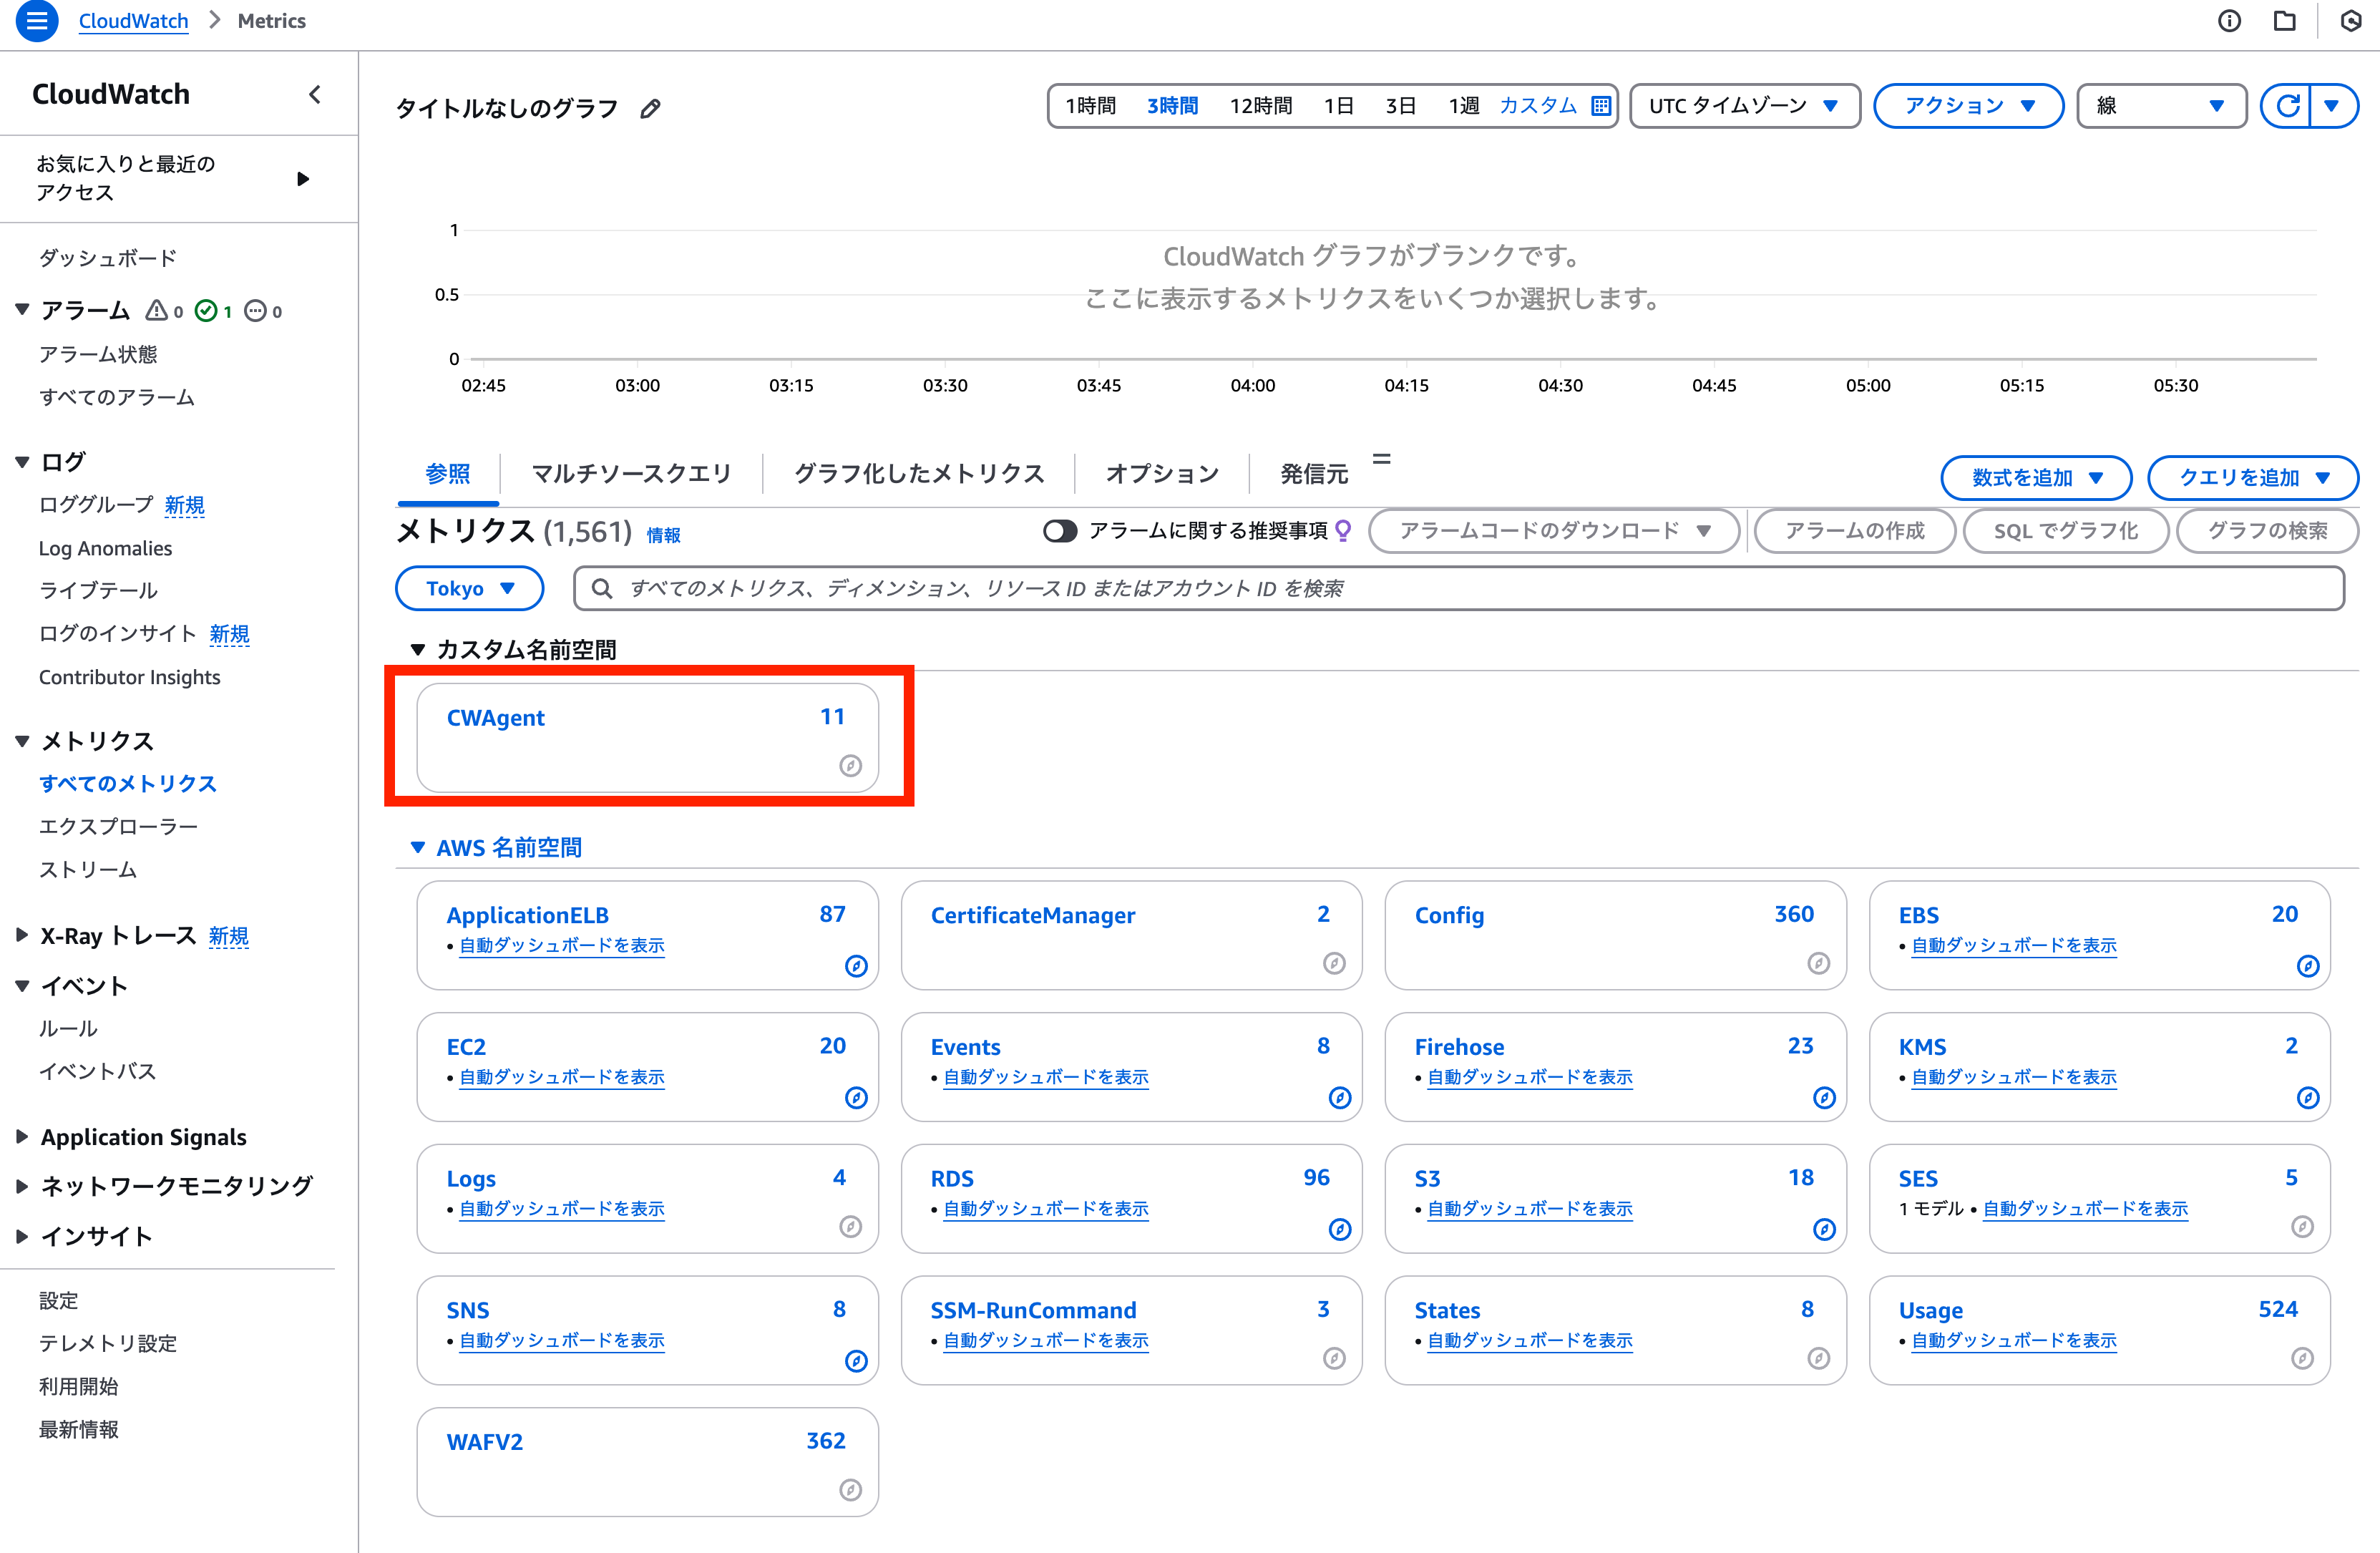
Task: Refresh the graph with the refresh icon
Action: [2288, 106]
